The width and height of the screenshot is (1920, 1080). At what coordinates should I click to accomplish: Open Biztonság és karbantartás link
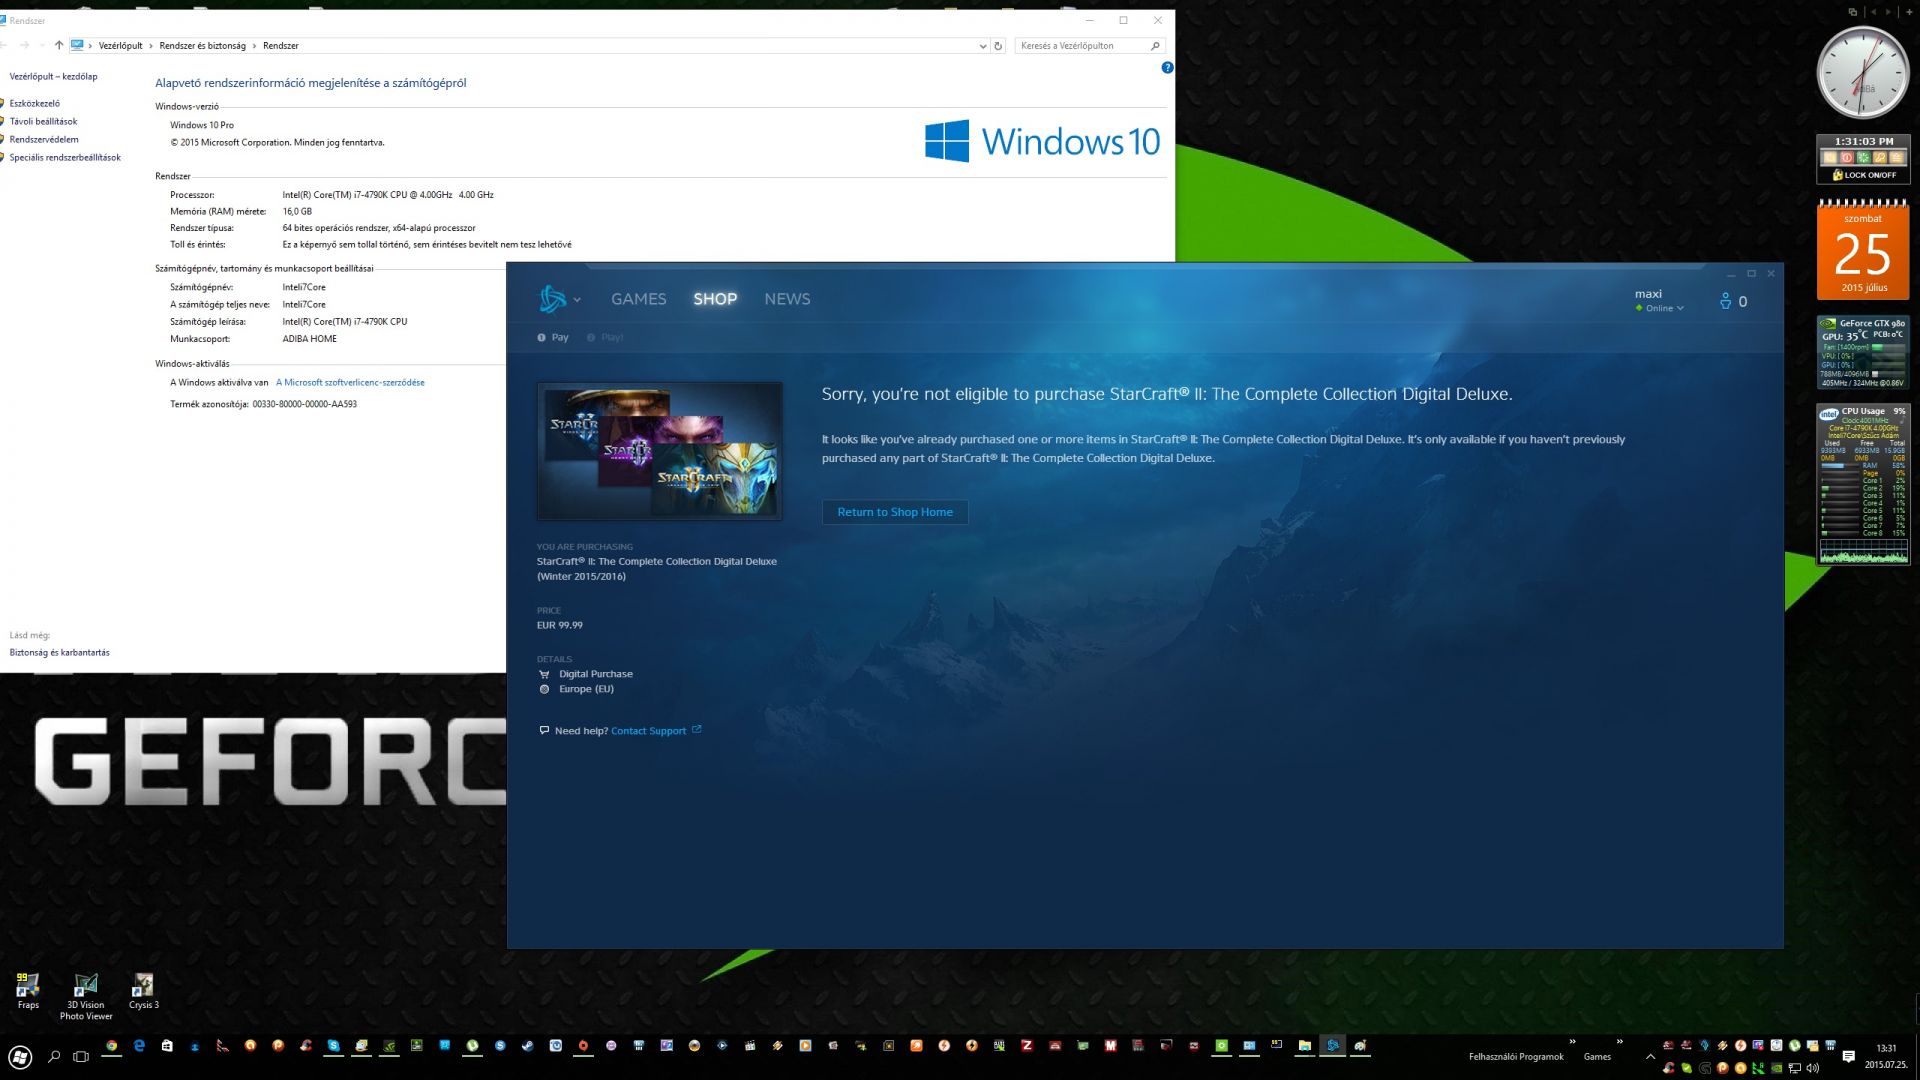coord(59,652)
